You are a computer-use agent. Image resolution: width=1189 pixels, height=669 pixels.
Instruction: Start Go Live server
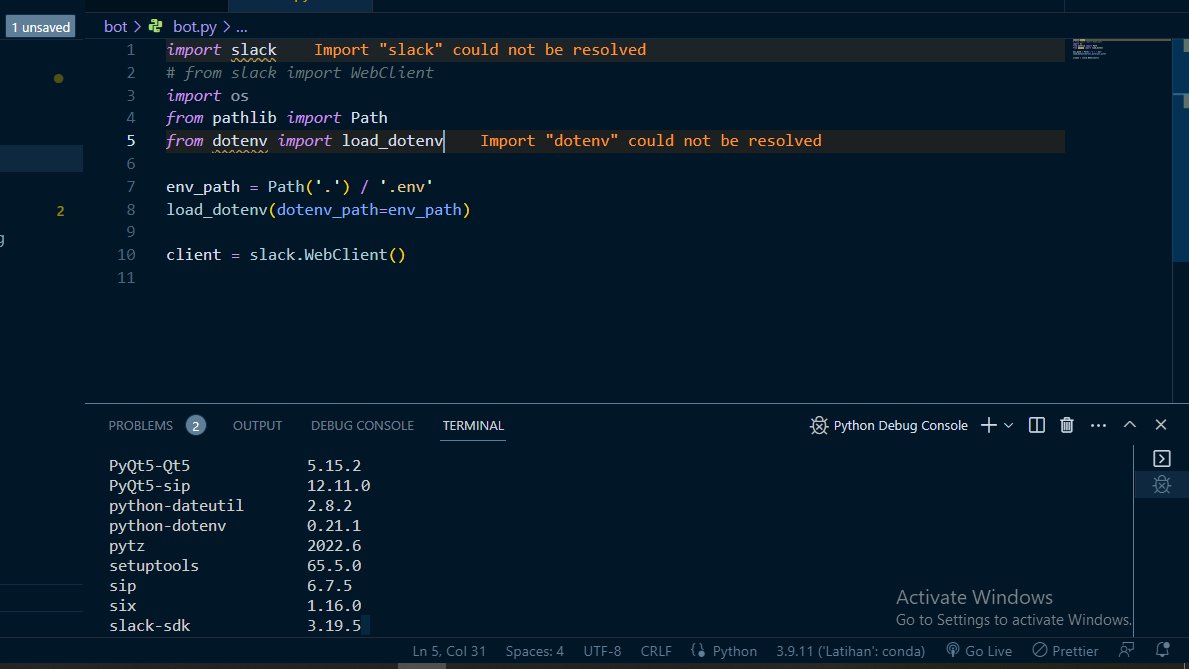979,651
